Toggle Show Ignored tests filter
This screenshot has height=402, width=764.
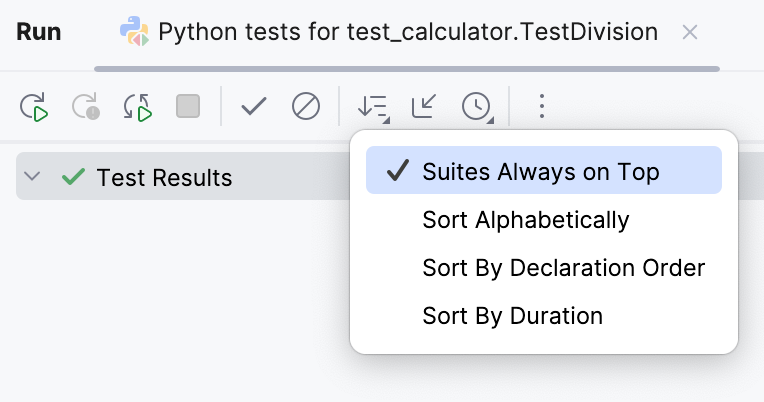point(305,106)
